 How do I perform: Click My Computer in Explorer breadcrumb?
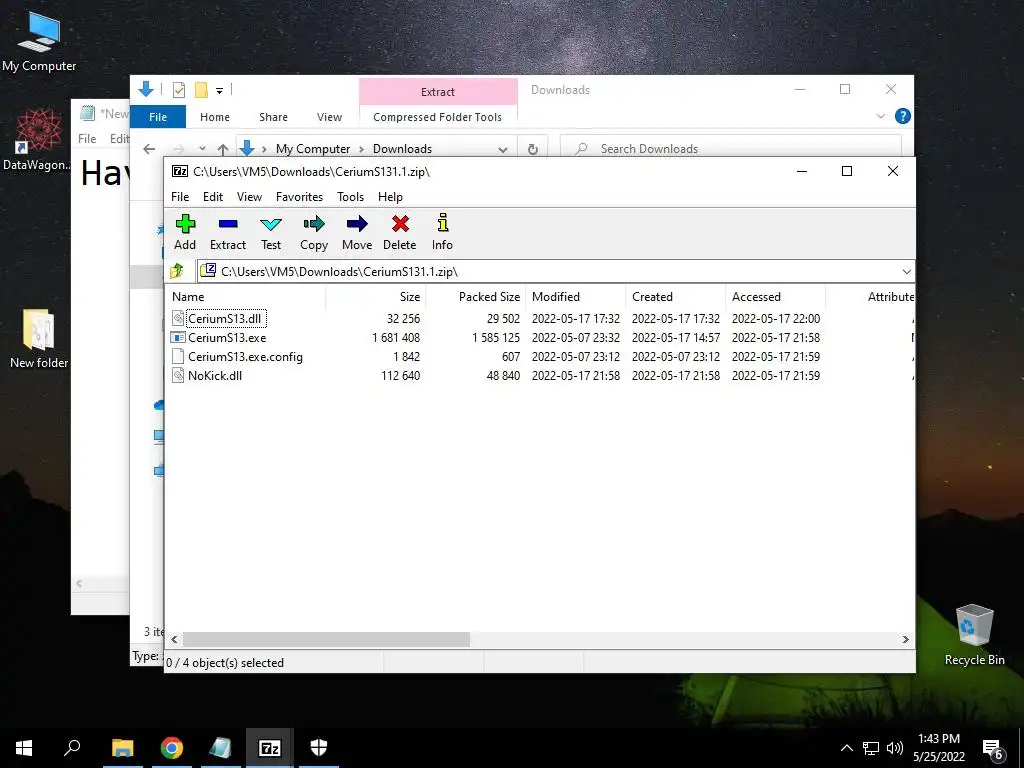click(x=313, y=149)
